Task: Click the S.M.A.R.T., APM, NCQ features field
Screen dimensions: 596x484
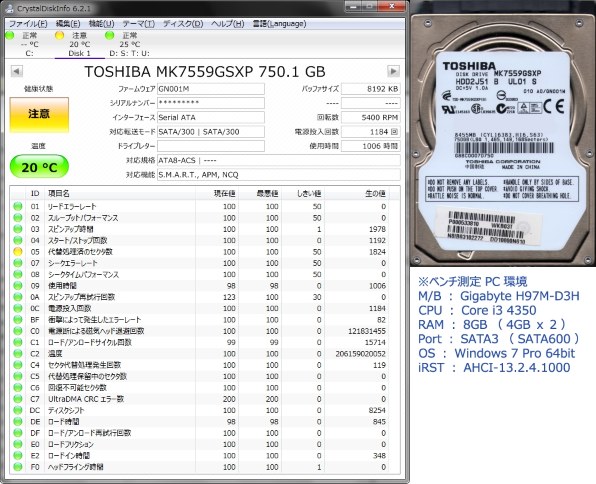Action: pyautogui.click(x=279, y=175)
